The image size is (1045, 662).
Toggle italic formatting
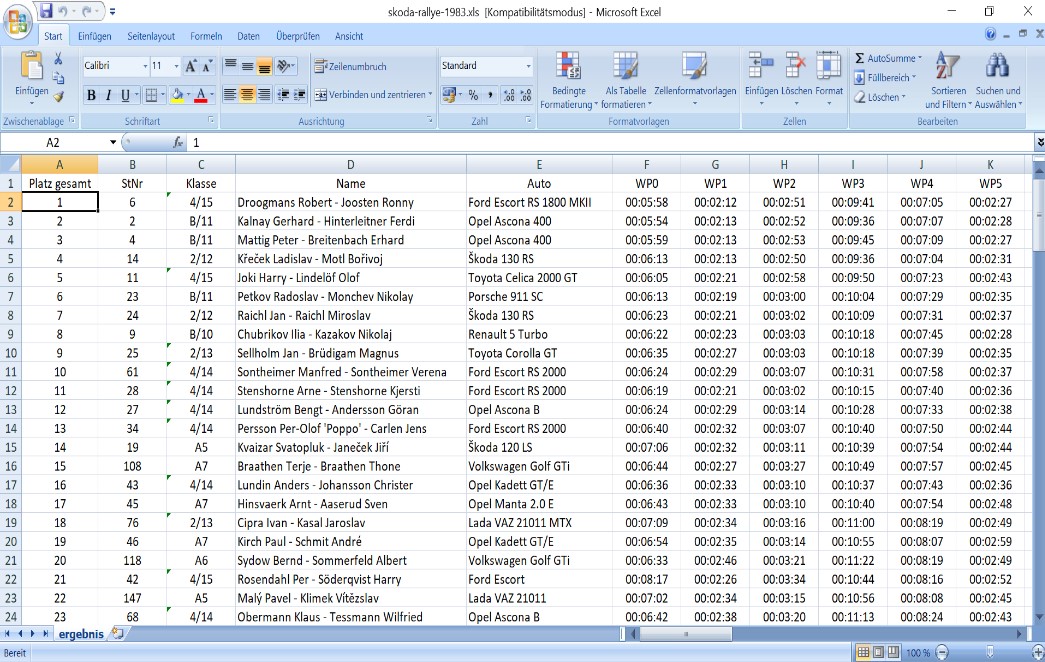point(108,95)
